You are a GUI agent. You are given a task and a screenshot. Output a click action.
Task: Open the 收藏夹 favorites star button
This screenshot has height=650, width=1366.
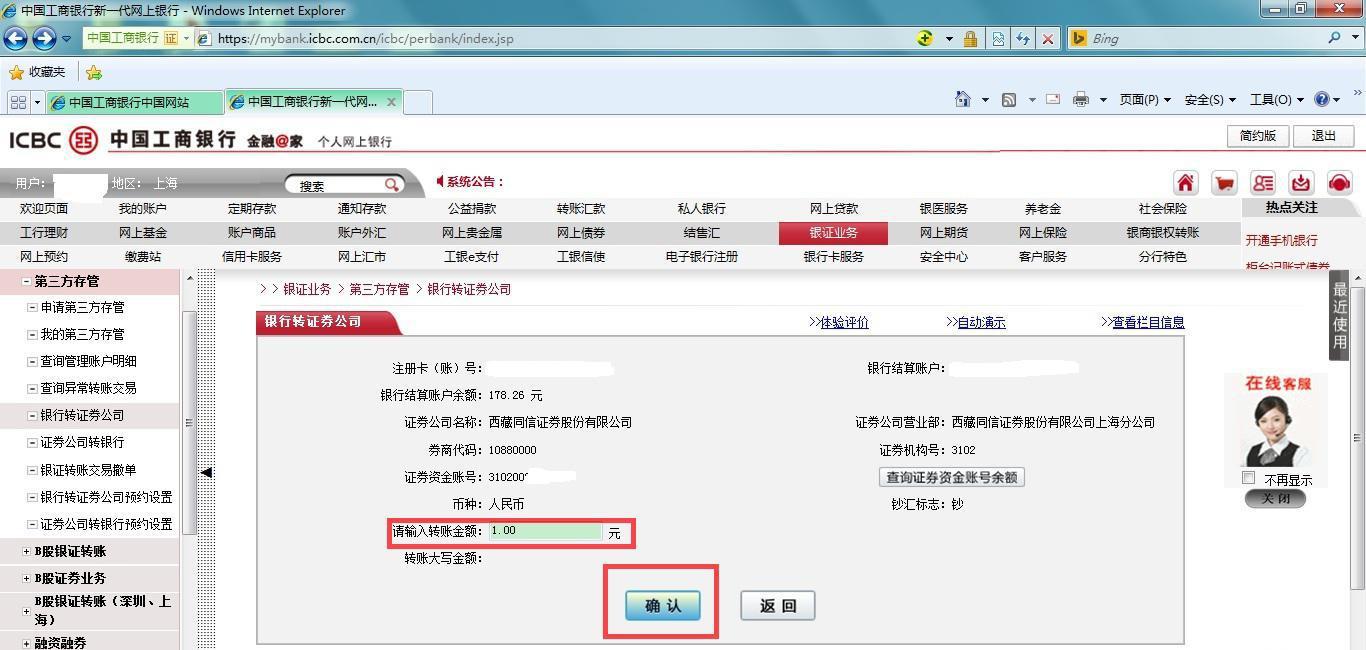click(x=37, y=72)
